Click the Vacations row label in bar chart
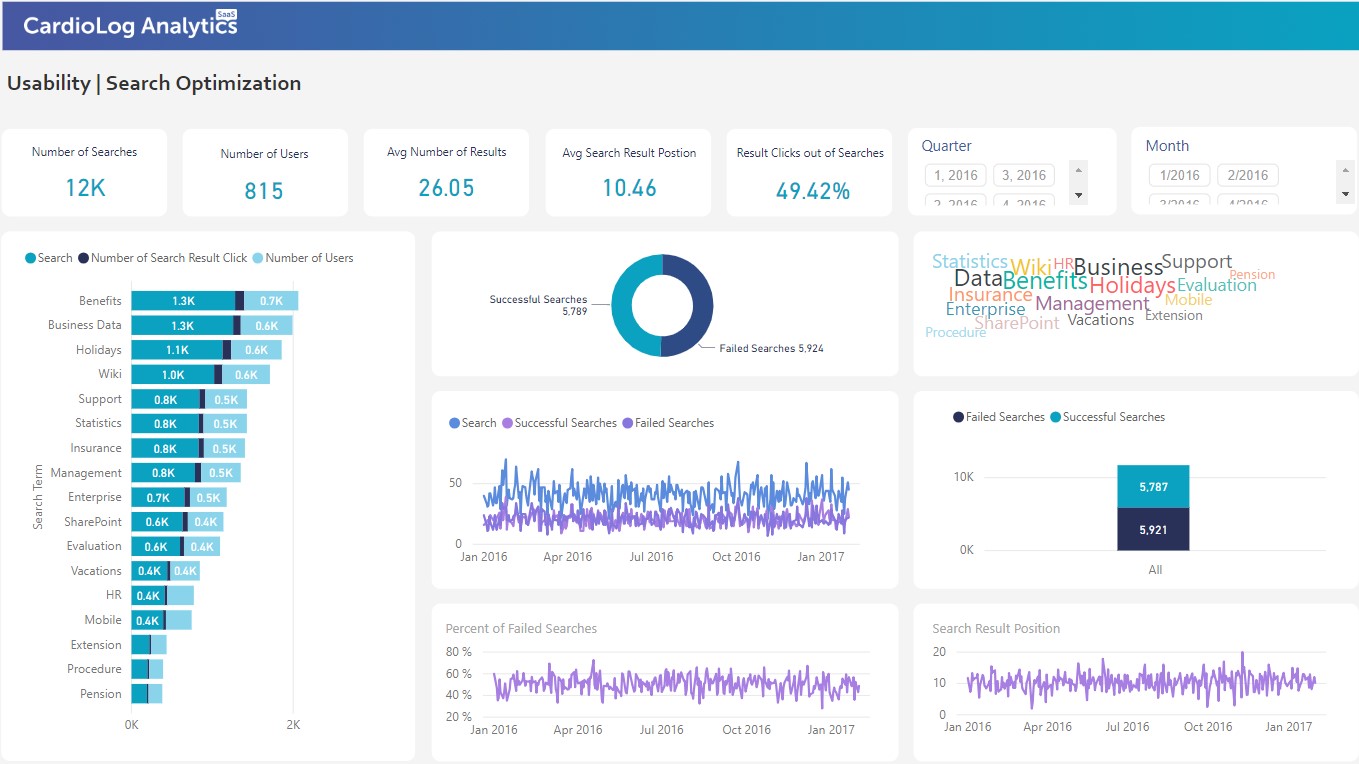 pos(96,571)
